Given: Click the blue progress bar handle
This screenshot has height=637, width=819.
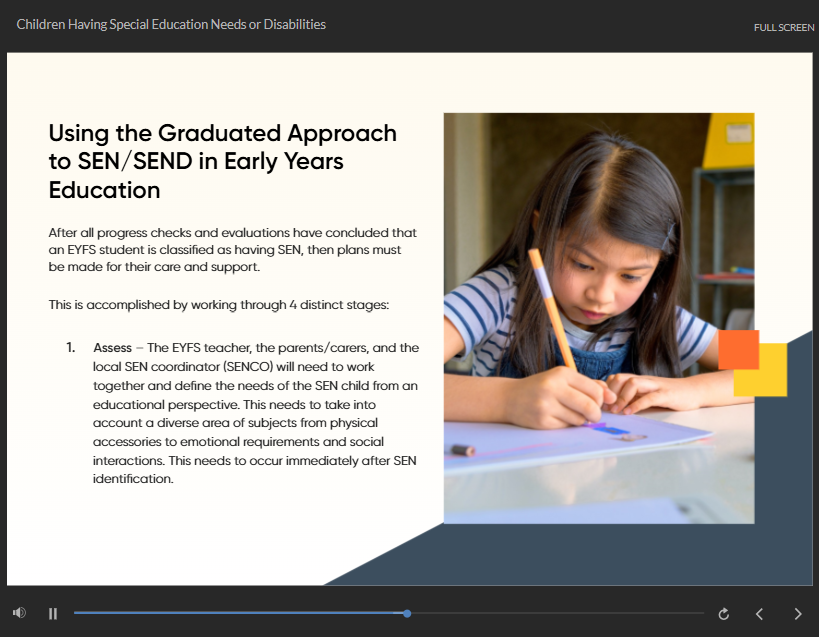Looking at the screenshot, I should point(407,613).
